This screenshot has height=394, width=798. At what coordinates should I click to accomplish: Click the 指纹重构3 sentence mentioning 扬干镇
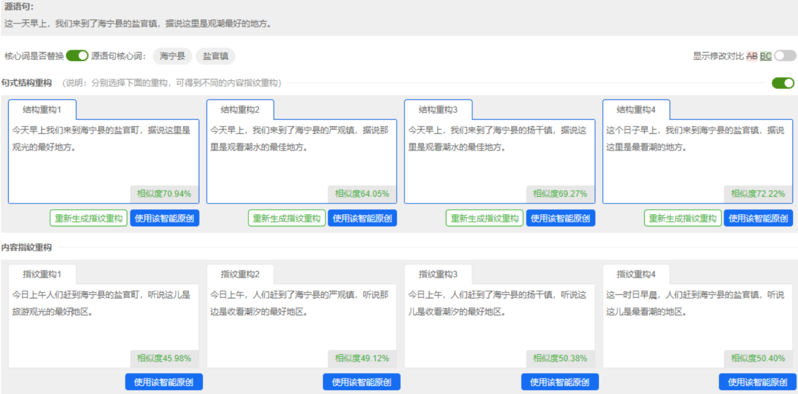498,303
